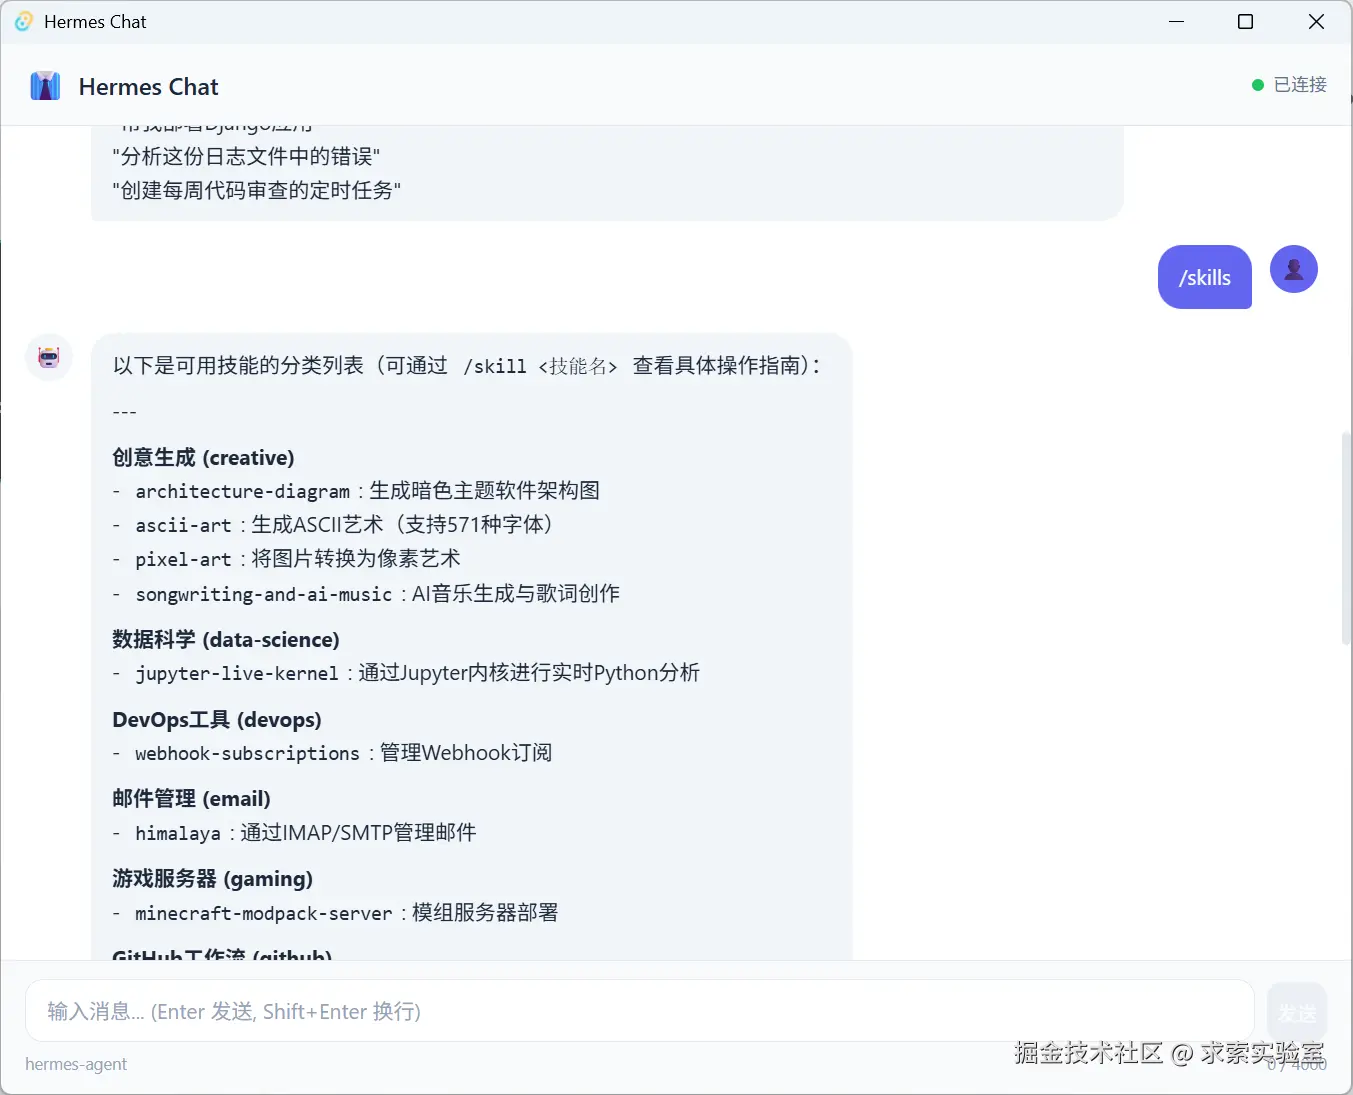Screen dimensions: 1353x1095
Task: Click the ascii-art skill line
Action: click(333, 525)
